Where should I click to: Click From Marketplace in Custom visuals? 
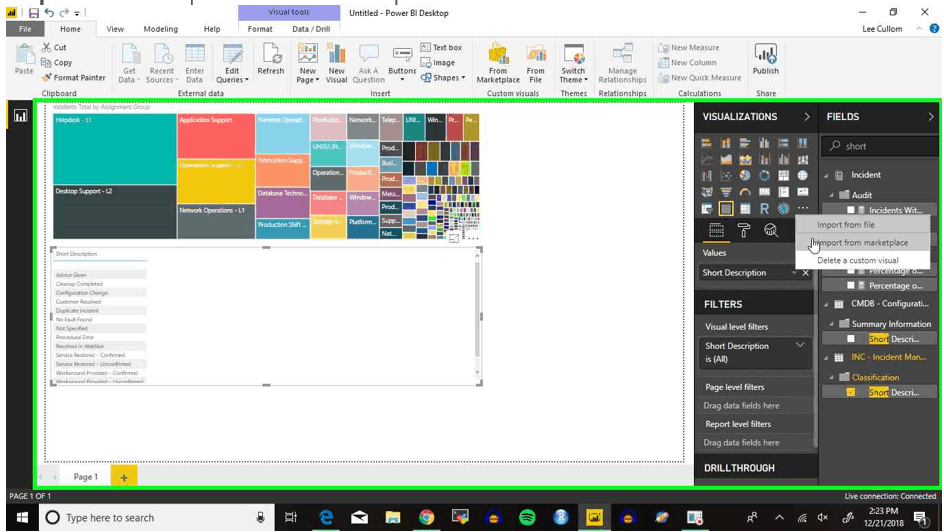pyautogui.click(x=498, y=63)
